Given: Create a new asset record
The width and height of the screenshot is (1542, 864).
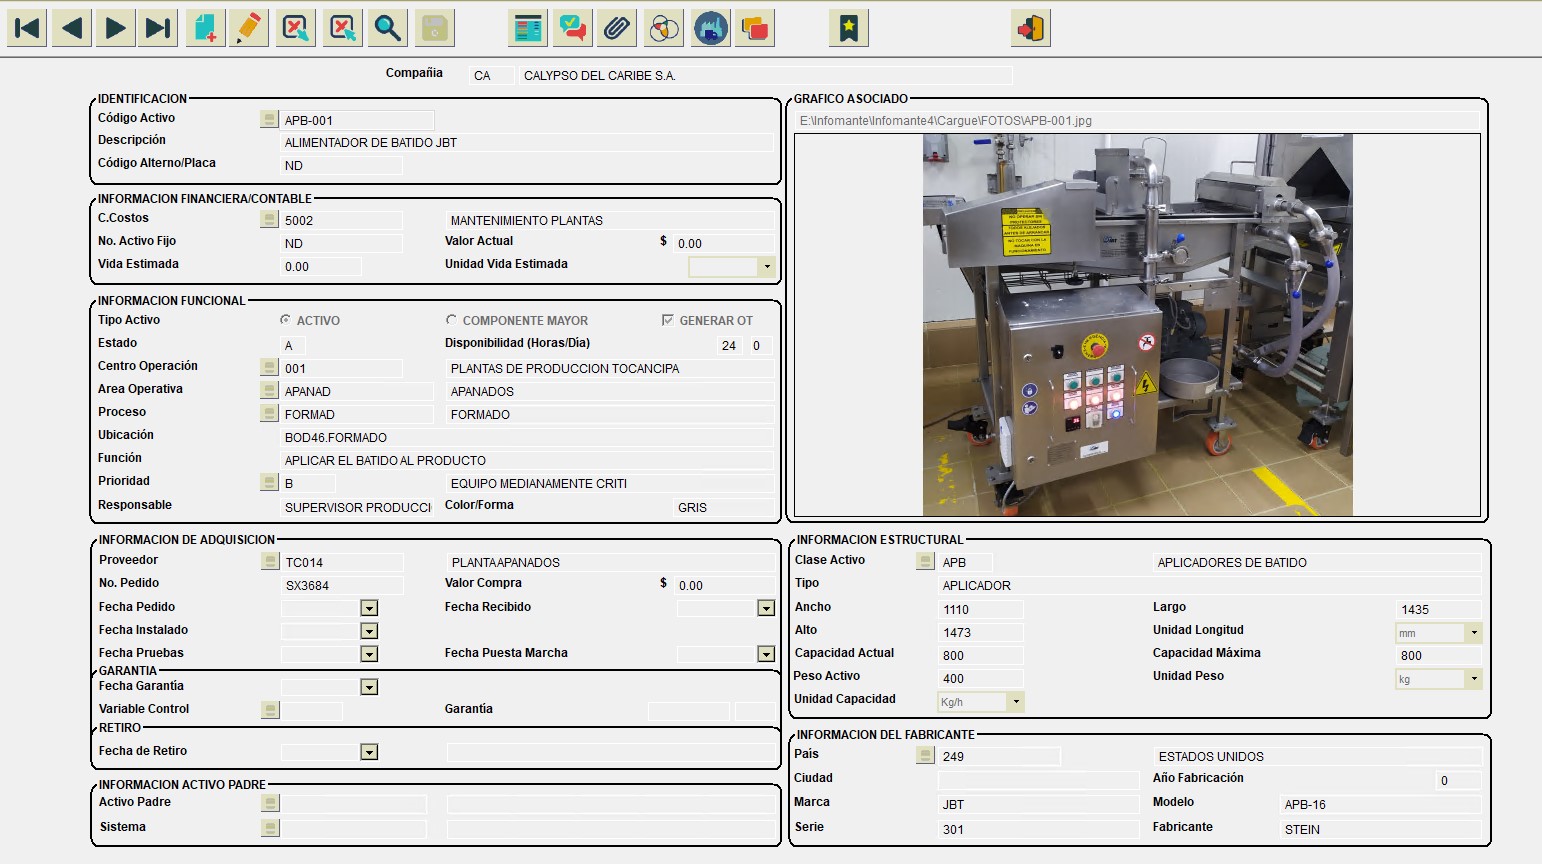Looking at the screenshot, I should pyautogui.click(x=205, y=28).
